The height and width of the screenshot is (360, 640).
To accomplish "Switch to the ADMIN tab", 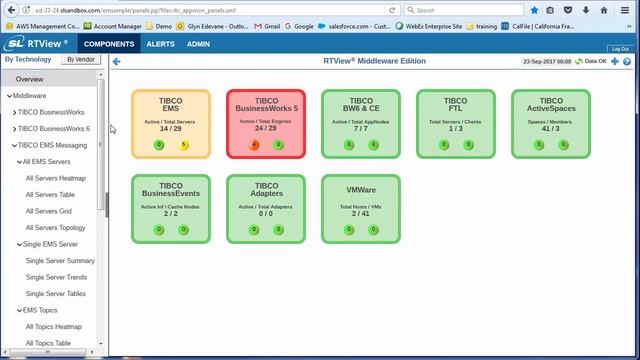I will [x=198, y=44].
